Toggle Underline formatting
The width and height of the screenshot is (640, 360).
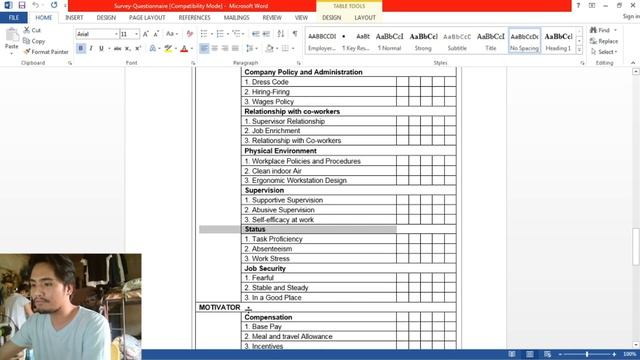[101, 49]
